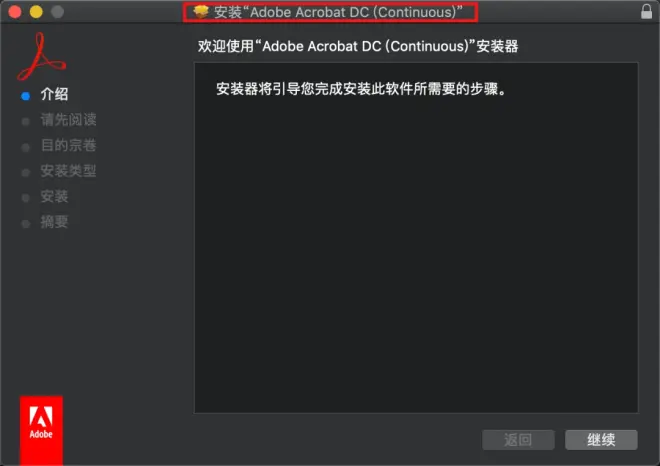Click the gray bullet beside 请先阅读
The height and width of the screenshot is (466, 660).
tap(26, 122)
